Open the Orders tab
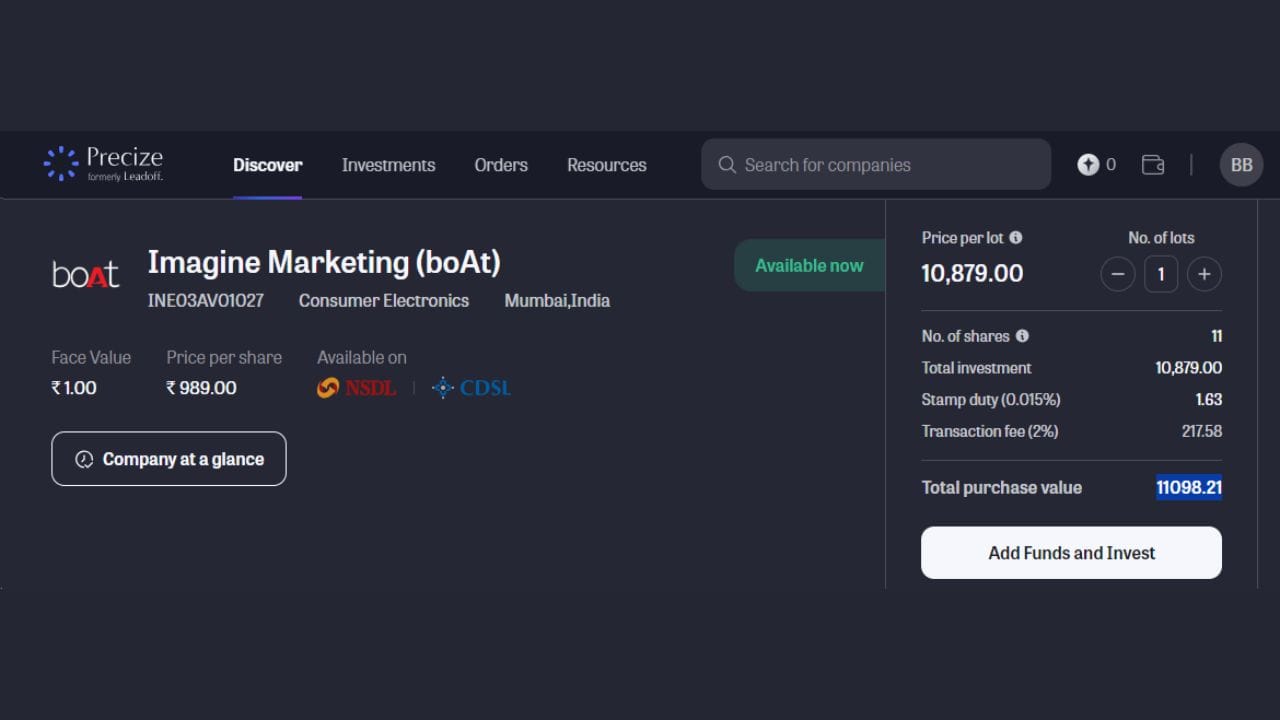The image size is (1280, 720). coord(501,165)
